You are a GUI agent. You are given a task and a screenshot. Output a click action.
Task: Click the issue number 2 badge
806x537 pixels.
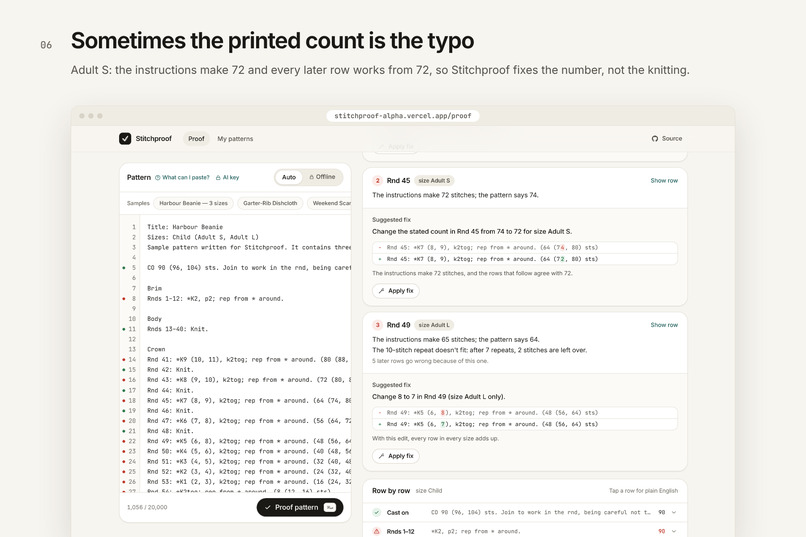[378, 180]
